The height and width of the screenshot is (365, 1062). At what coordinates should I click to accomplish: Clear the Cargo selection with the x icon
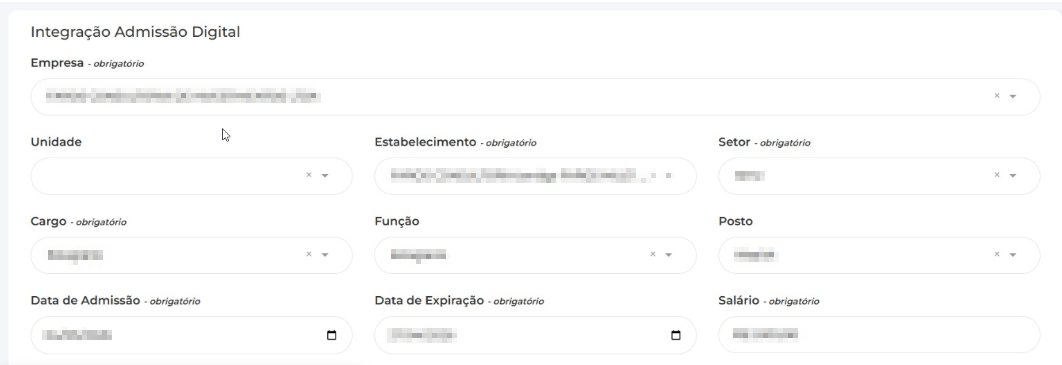coord(309,255)
